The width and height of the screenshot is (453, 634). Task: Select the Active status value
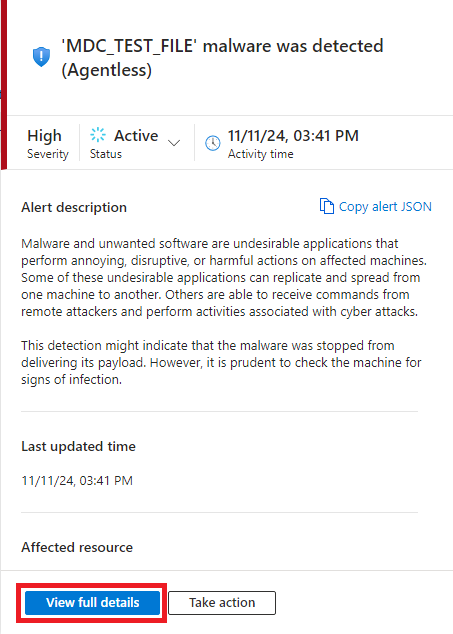coord(136,135)
